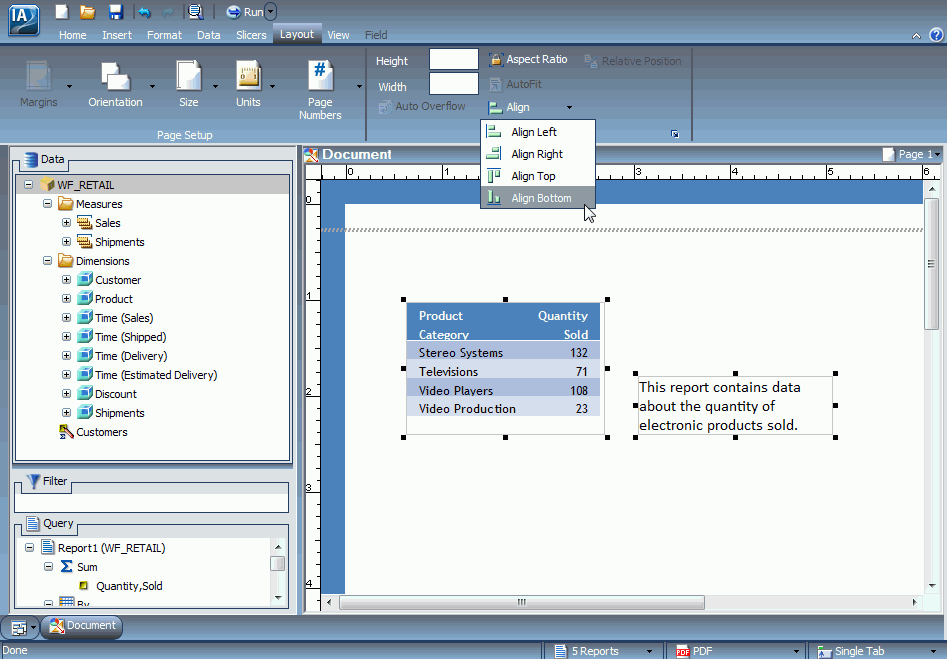Open the Align dropdown arrow
This screenshot has height=659, width=947.
pos(569,108)
